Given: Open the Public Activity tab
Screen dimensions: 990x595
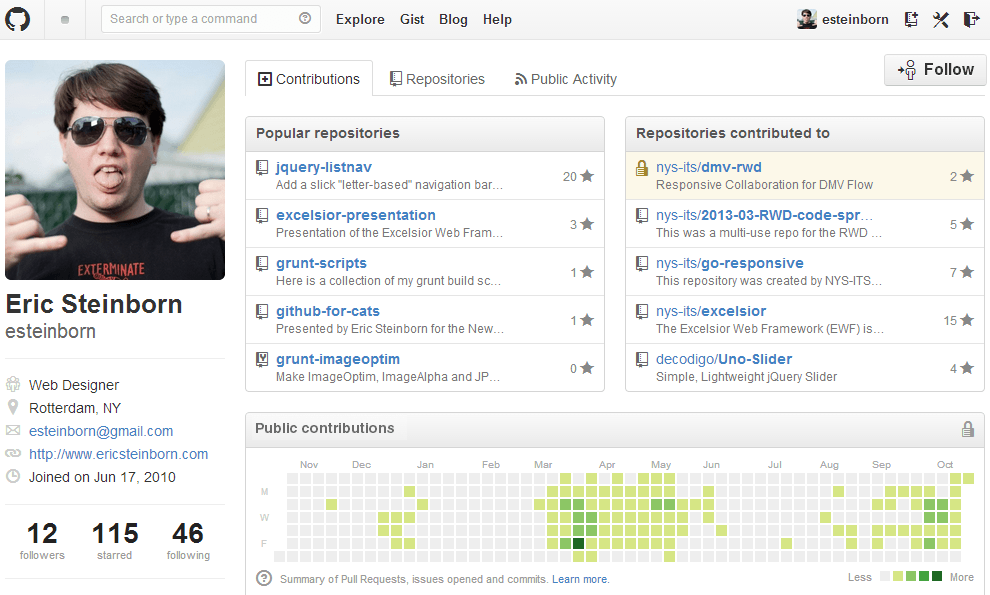Looking at the screenshot, I should tap(565, 79).
